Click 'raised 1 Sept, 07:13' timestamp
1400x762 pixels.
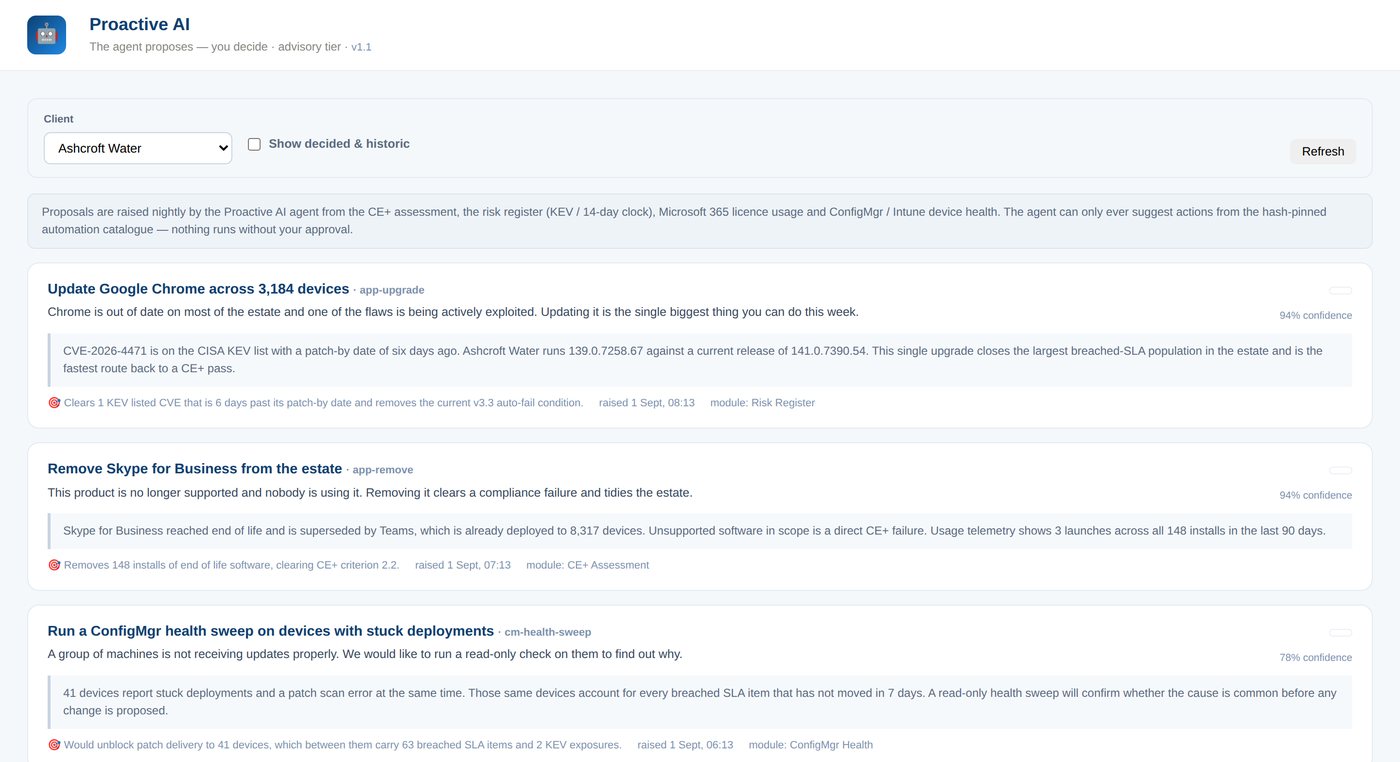463,565
